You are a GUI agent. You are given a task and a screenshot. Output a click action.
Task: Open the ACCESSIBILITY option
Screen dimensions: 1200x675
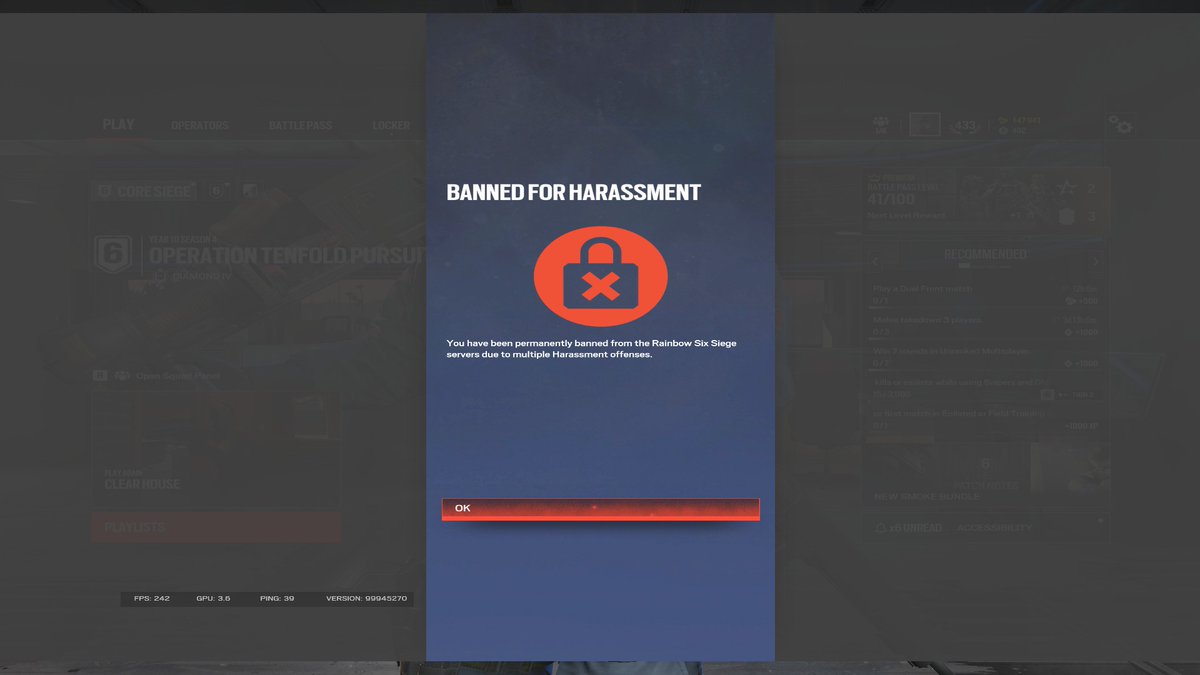[994, 527]
